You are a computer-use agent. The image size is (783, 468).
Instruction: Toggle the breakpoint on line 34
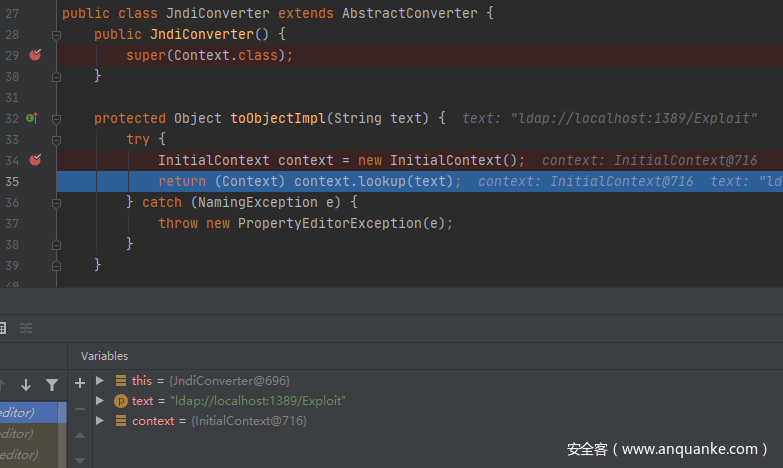(35, 160)
